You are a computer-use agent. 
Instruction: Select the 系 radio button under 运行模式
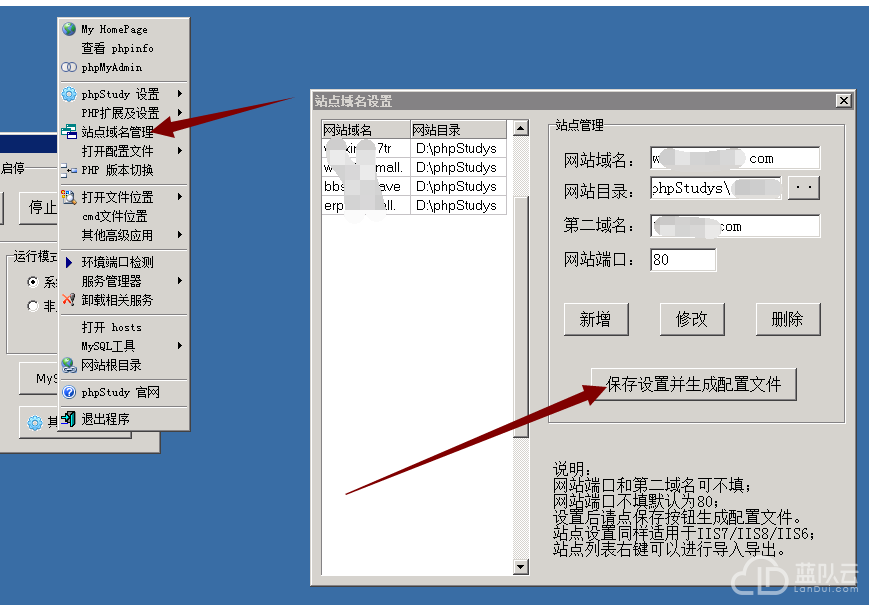(33, 282)
